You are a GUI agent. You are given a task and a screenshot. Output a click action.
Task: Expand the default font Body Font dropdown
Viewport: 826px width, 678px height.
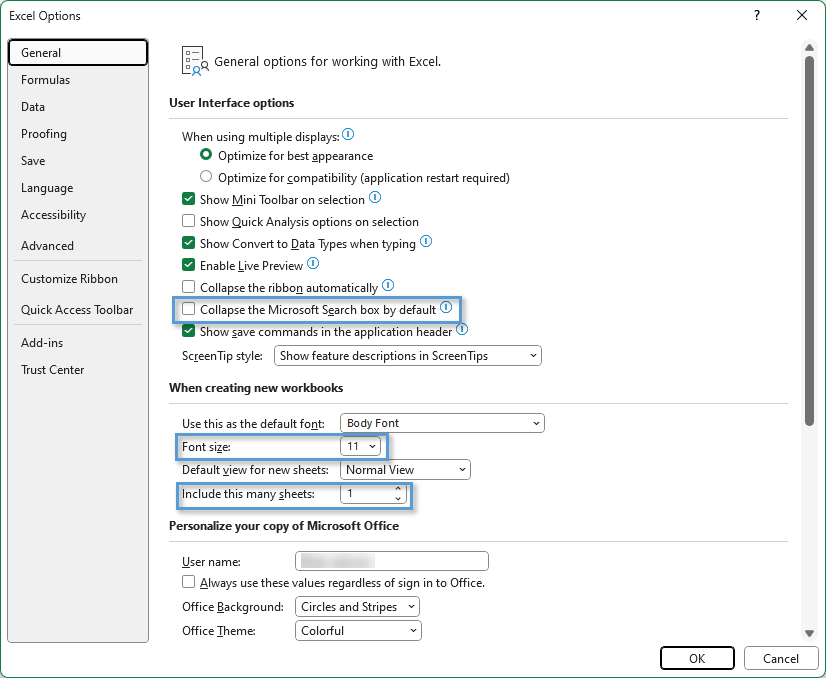pos(442,423)
